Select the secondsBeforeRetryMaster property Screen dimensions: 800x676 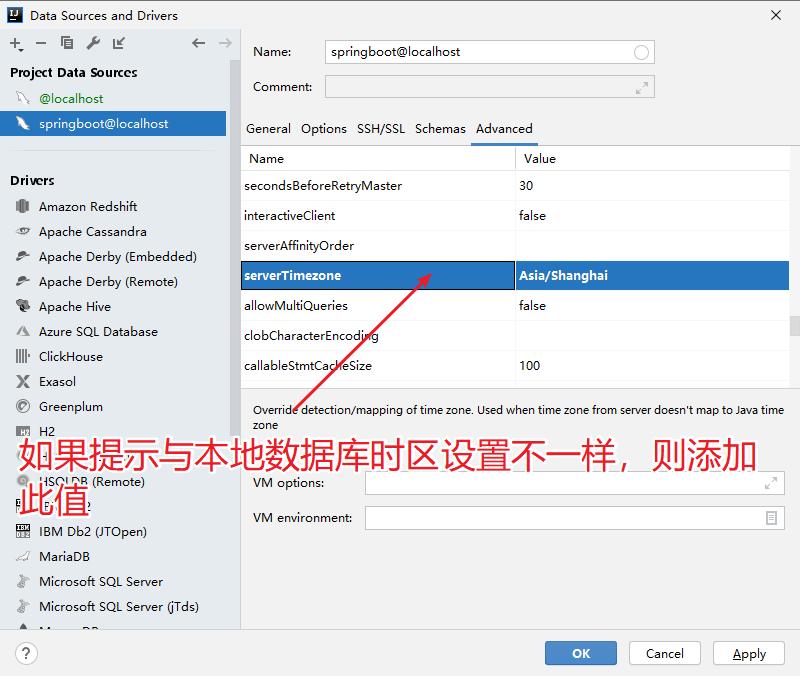pyautogui.click(x=378, y=186)
